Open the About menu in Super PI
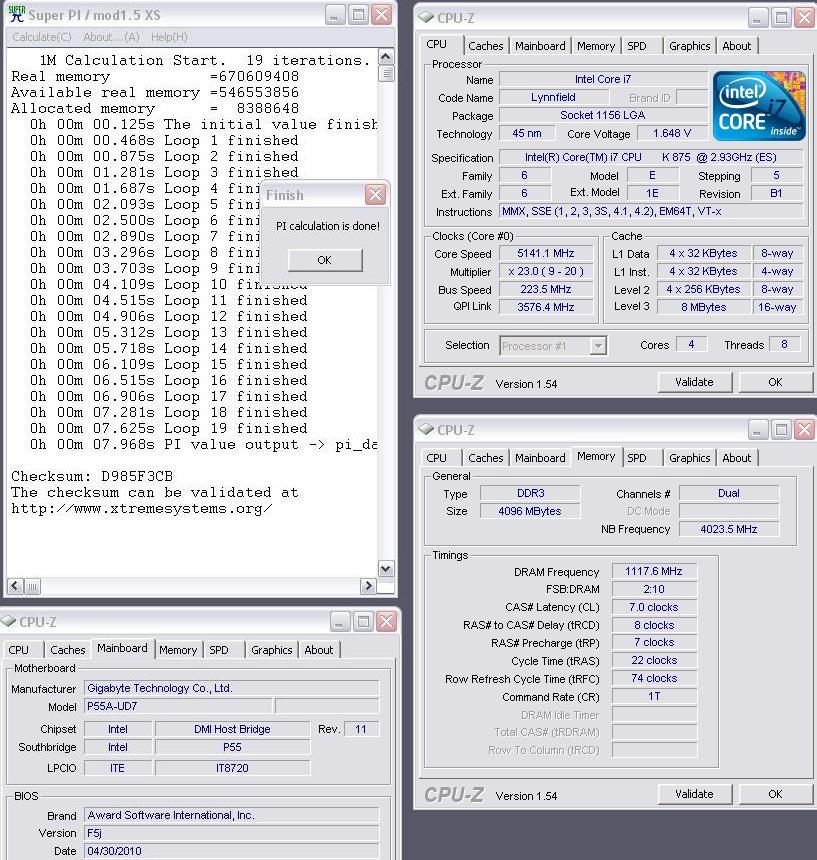Viewport: 817px width, 860px height. click(111, 37)
